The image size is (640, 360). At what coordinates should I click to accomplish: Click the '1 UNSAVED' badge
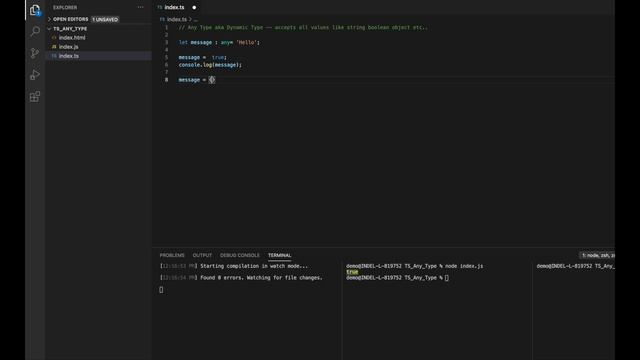pos(105,19)
